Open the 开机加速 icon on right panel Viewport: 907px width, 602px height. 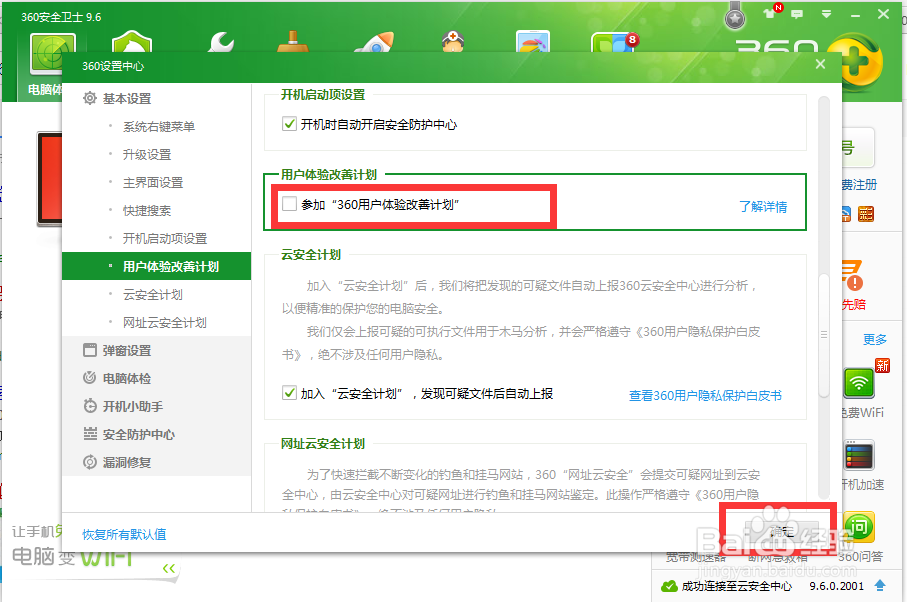click(859, 456)
